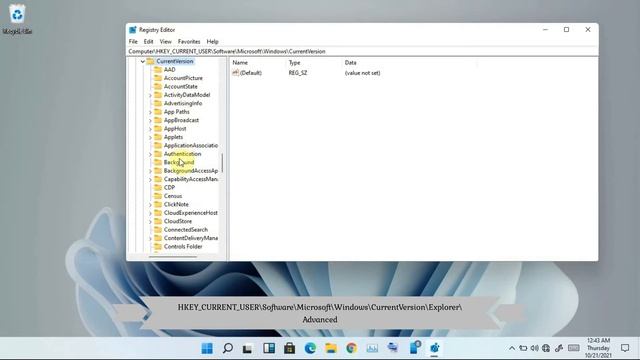This screenshot has width=640, height=360.
Task: Click the Census folder icon
Action: pyautogui.click(x=158, y=196)
